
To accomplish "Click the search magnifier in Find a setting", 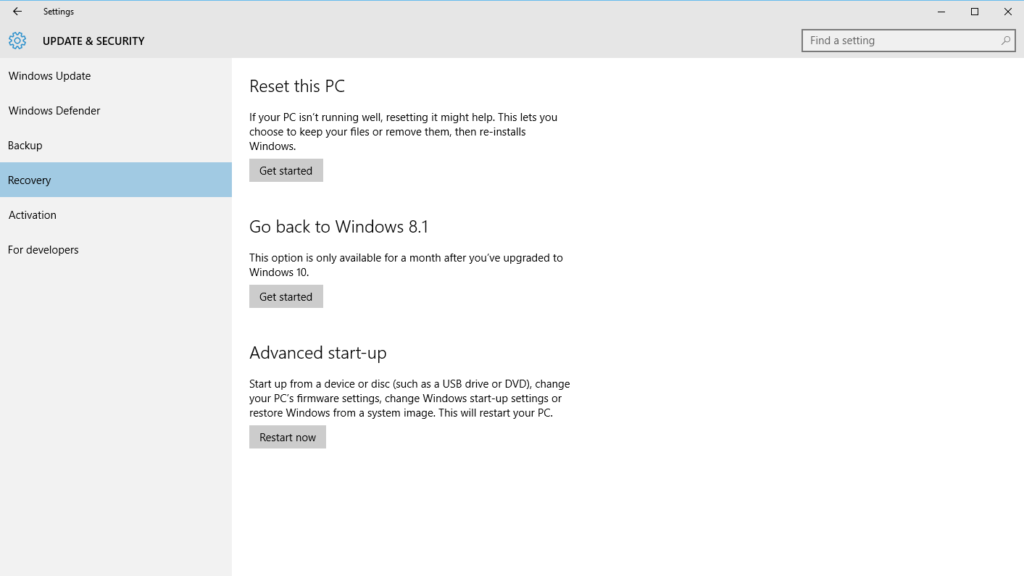I will [x=1004, y=40].
